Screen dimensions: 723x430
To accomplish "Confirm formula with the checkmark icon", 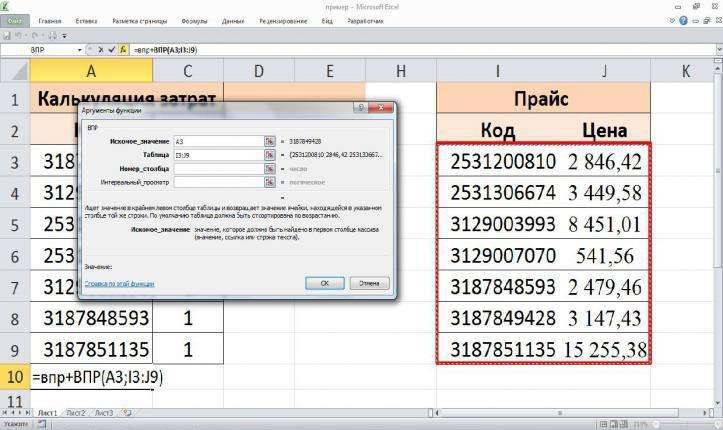I will coord(112,49).
